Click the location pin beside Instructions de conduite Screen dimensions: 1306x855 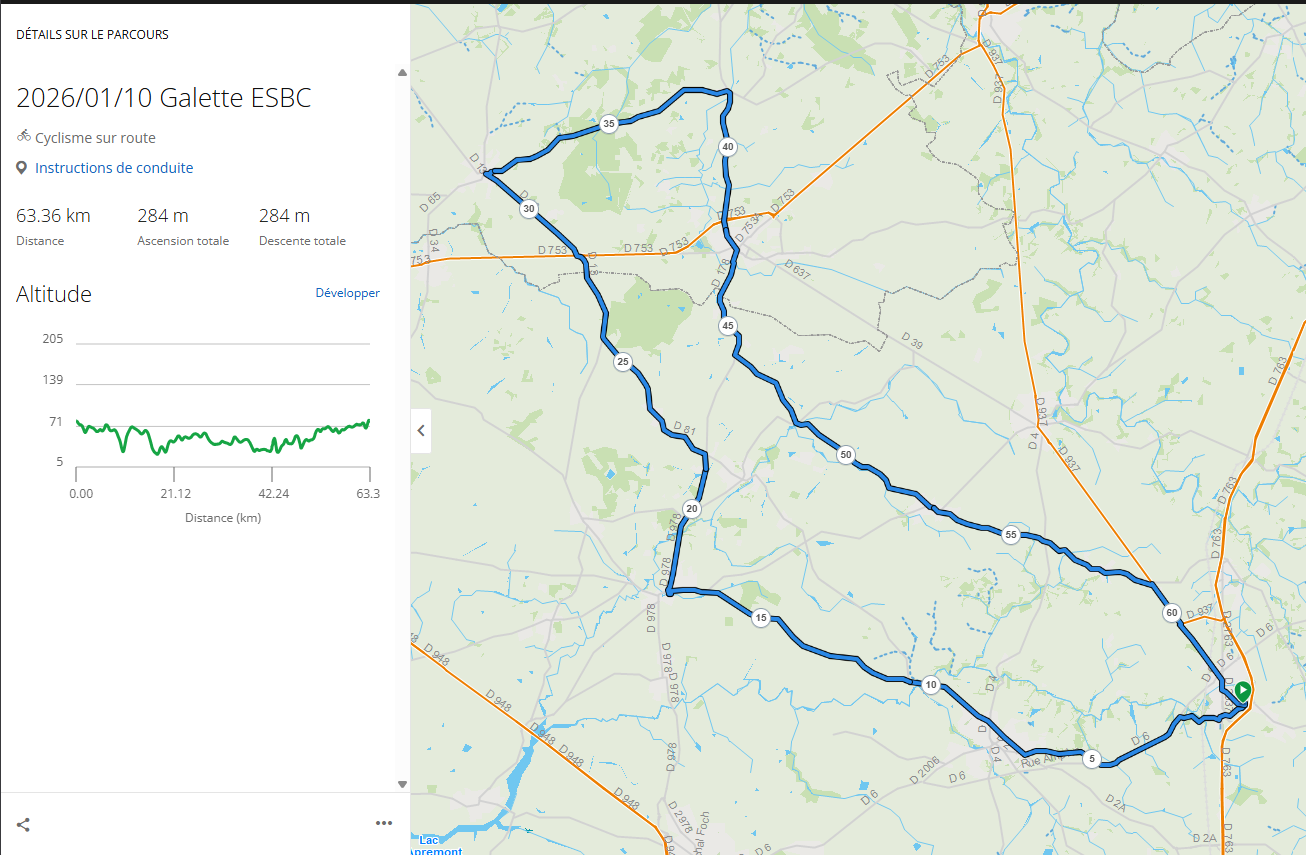22,168
